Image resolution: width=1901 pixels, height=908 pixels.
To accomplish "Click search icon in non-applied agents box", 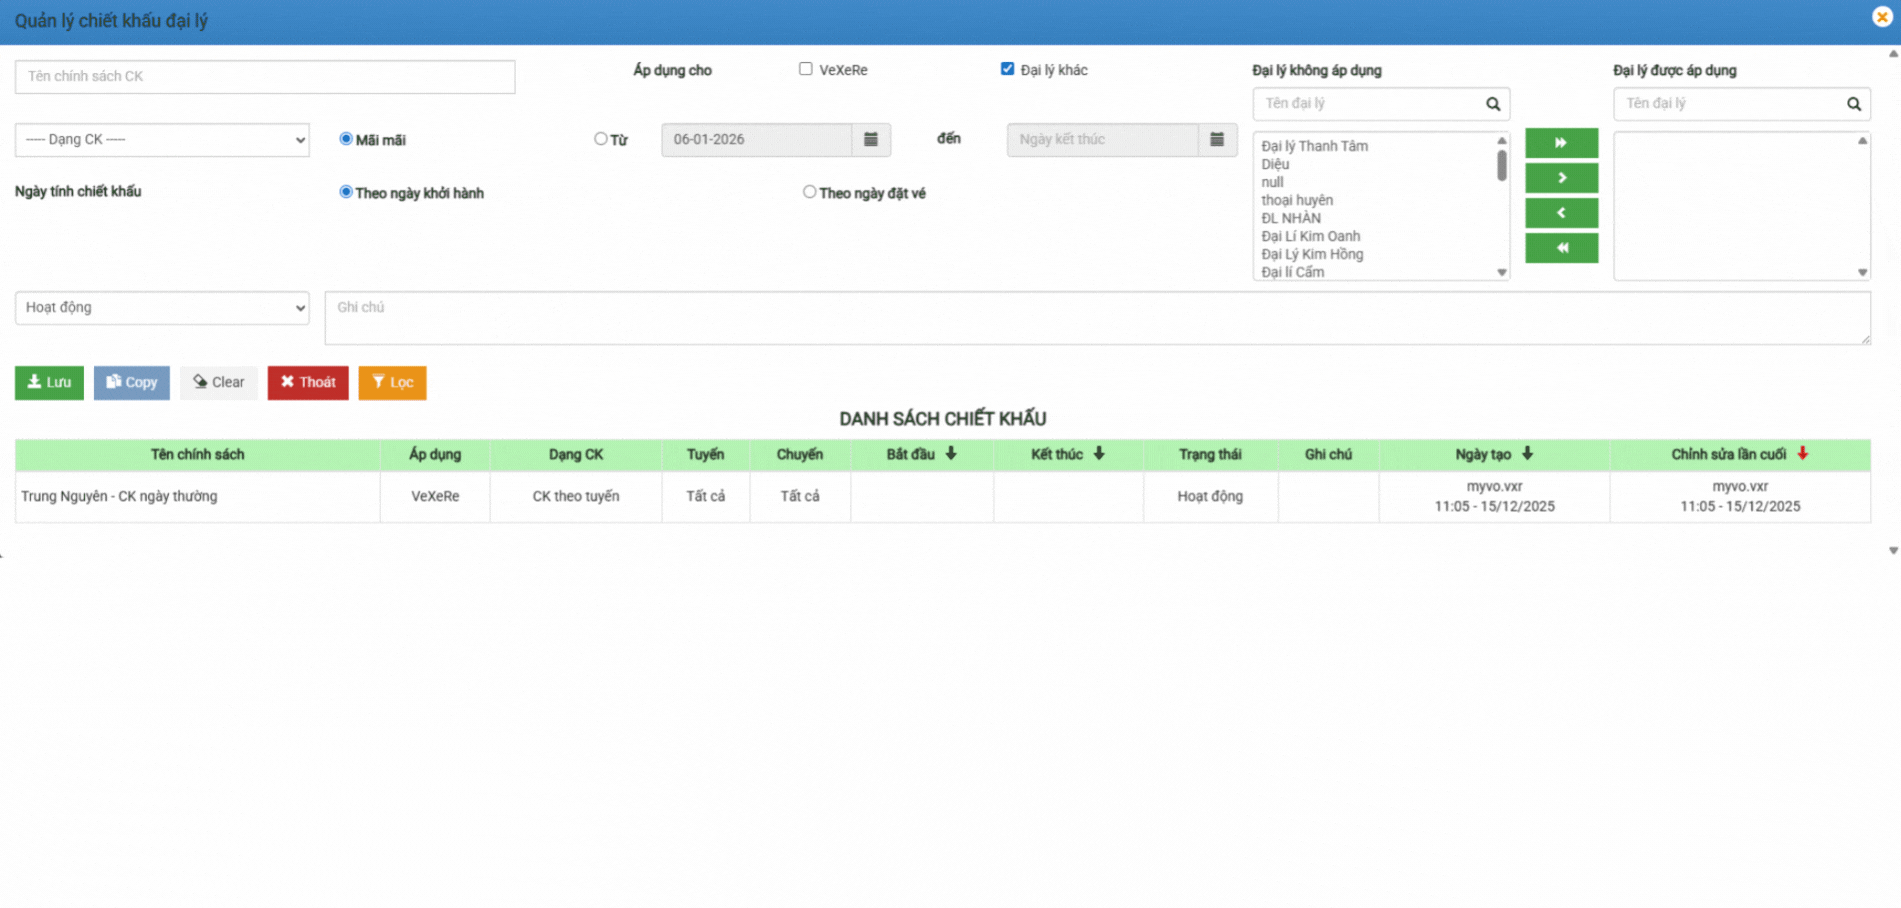I will 1492,104.
